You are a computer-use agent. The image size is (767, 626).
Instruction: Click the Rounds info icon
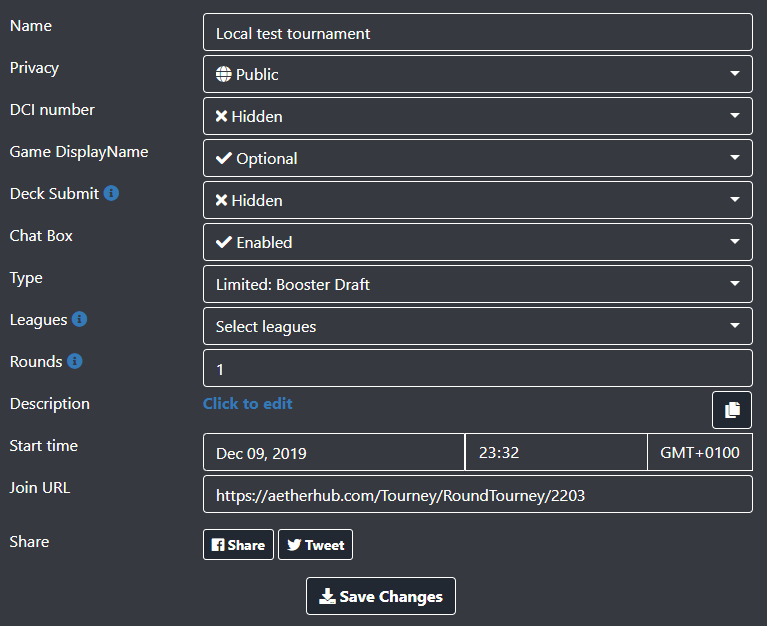tap(75, 361)
